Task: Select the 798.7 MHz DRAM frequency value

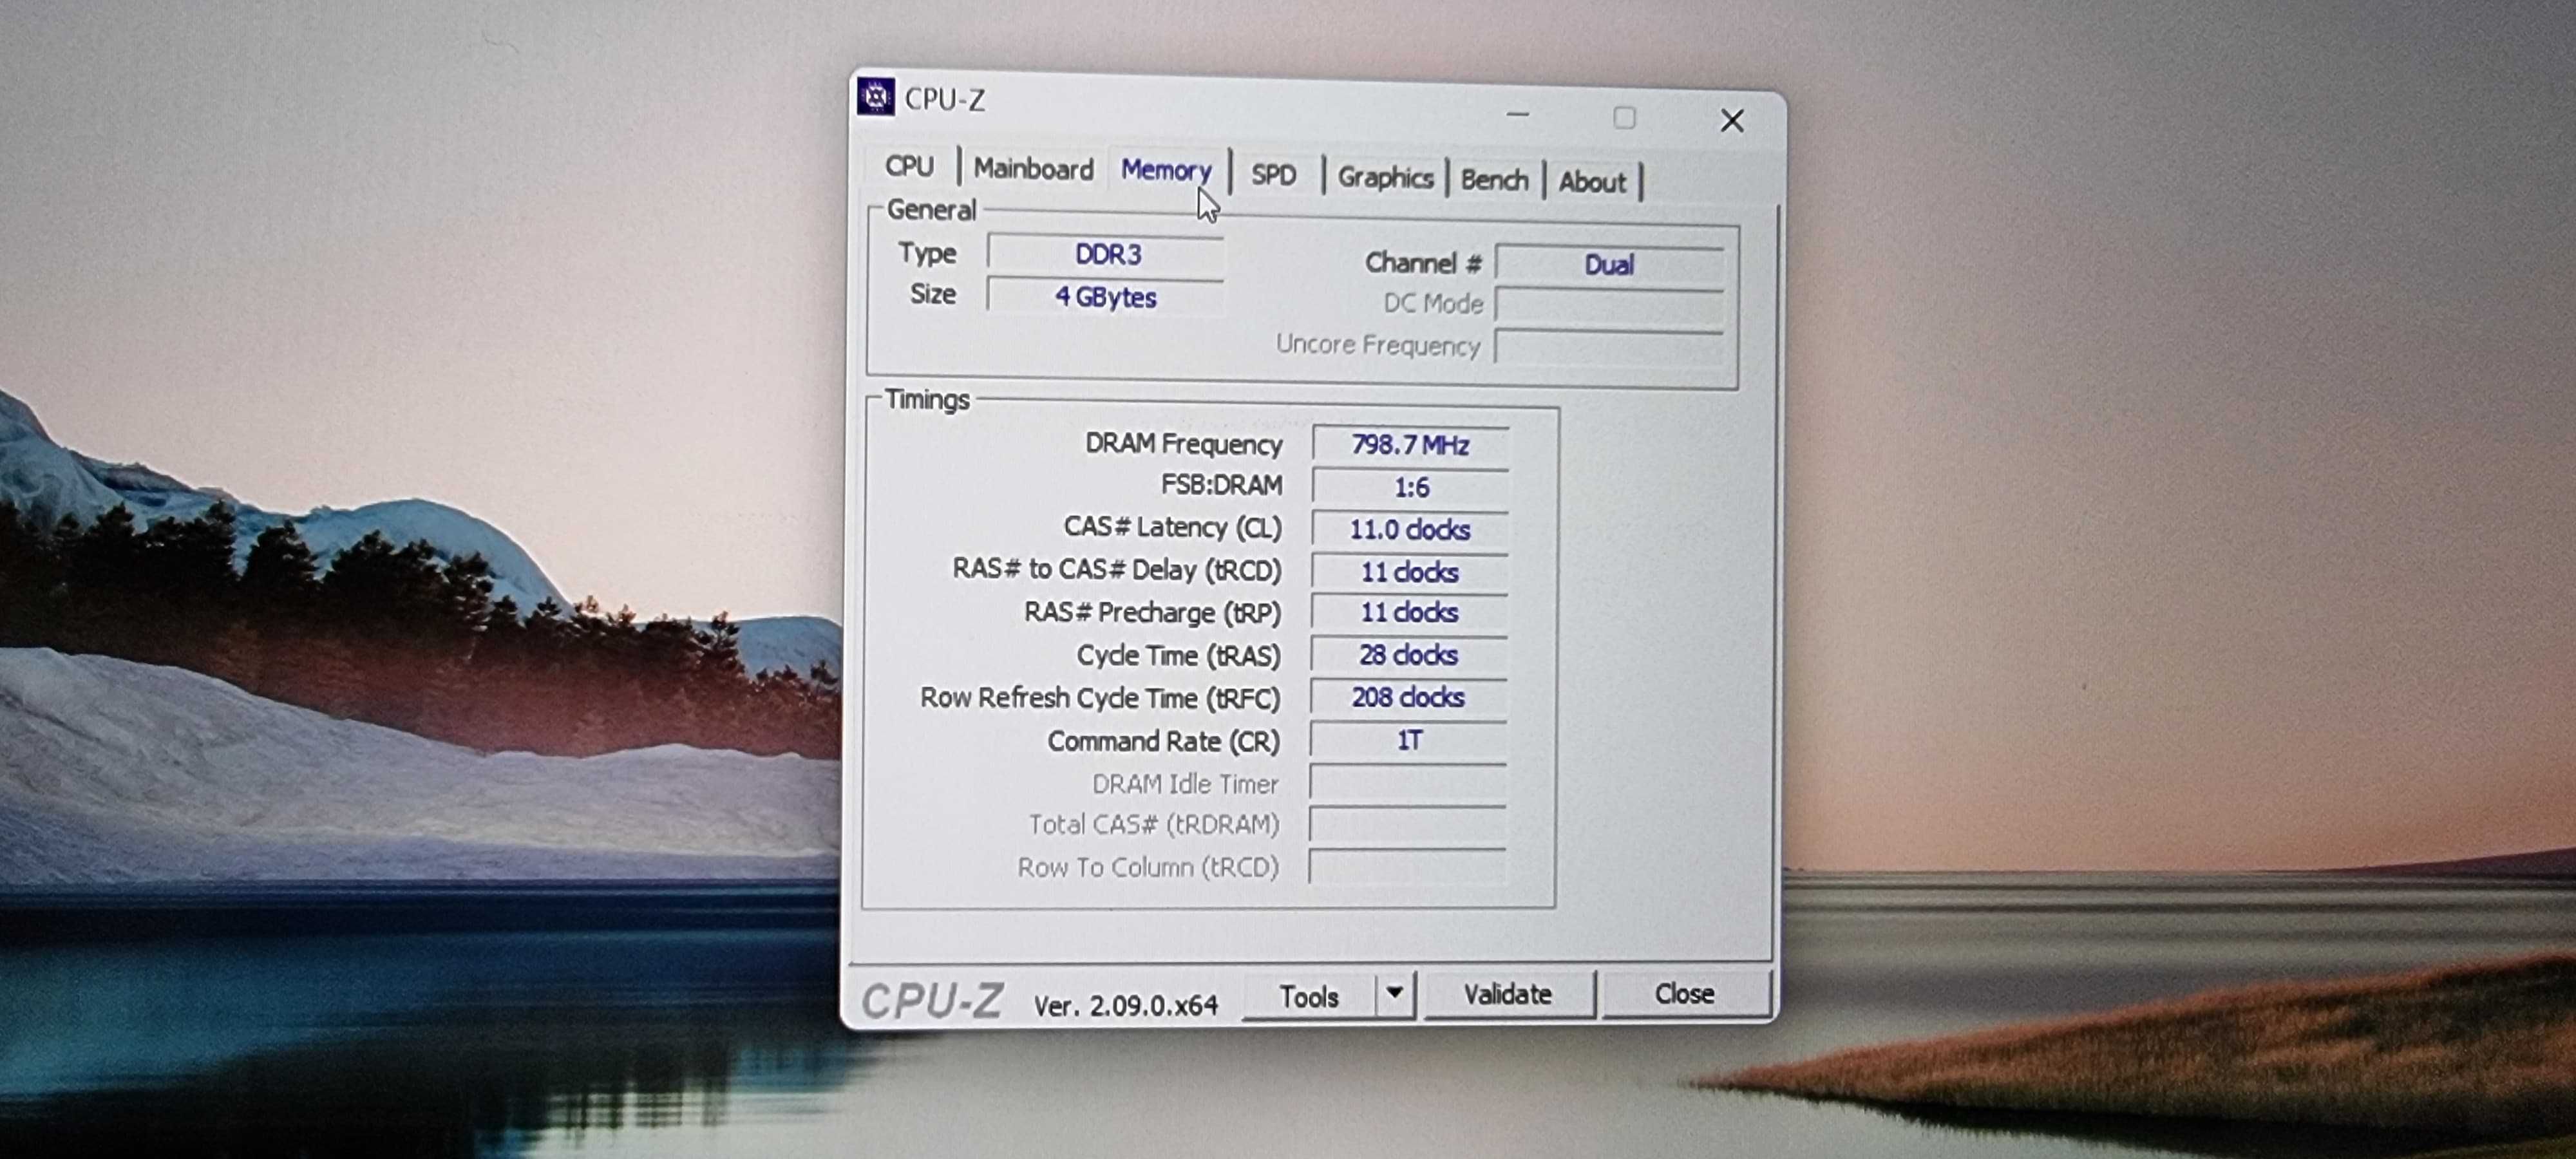Action: tap(1410, 445)
